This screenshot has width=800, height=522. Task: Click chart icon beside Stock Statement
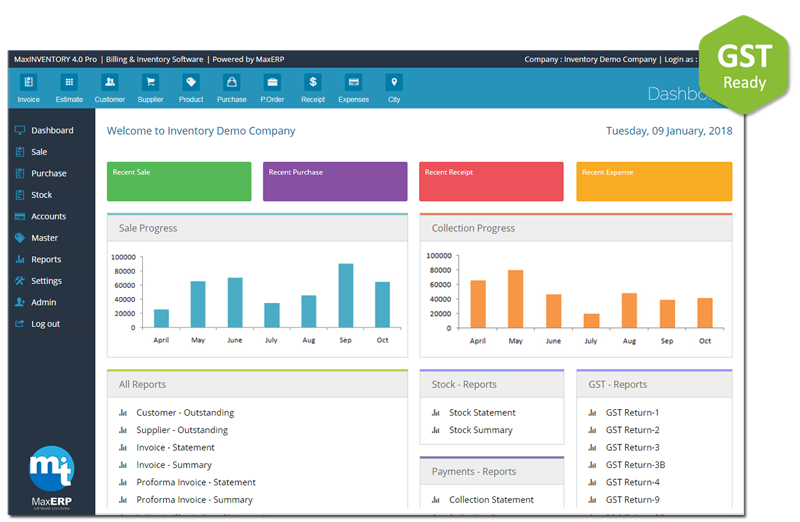coord(436,412)
